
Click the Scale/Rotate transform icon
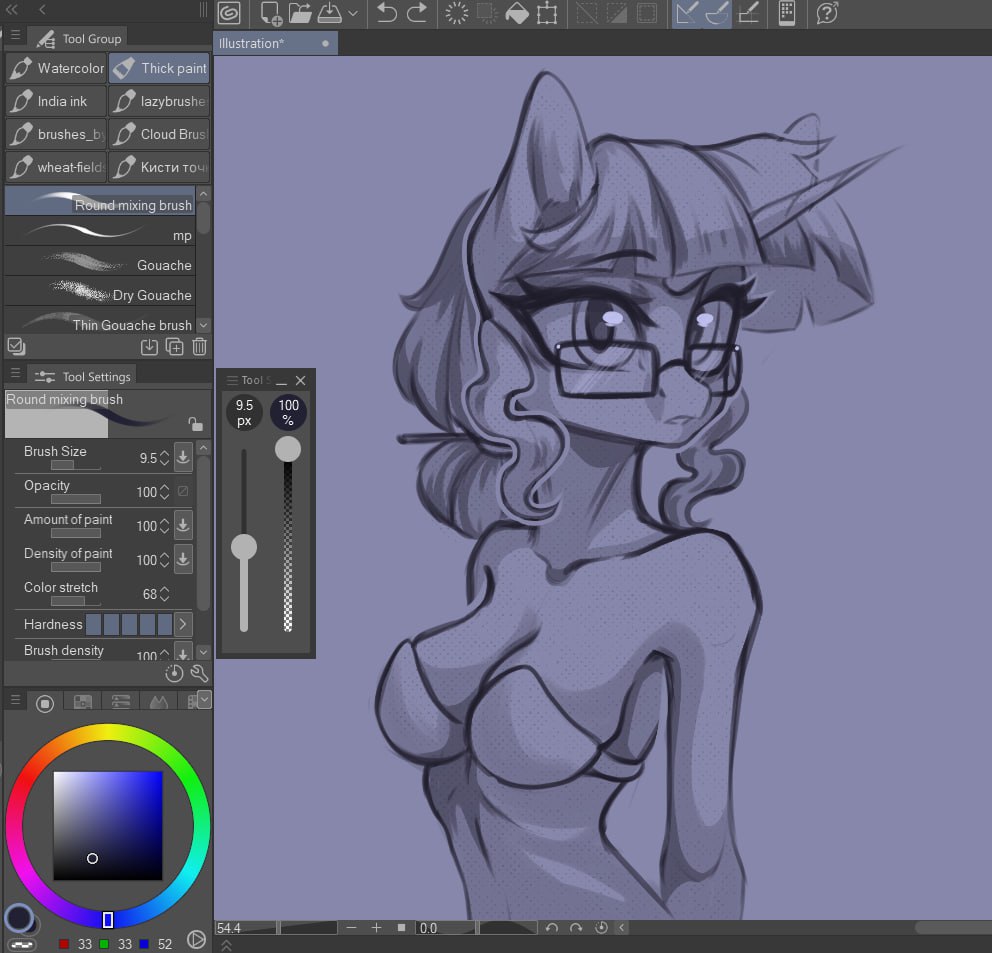(547, 13)
